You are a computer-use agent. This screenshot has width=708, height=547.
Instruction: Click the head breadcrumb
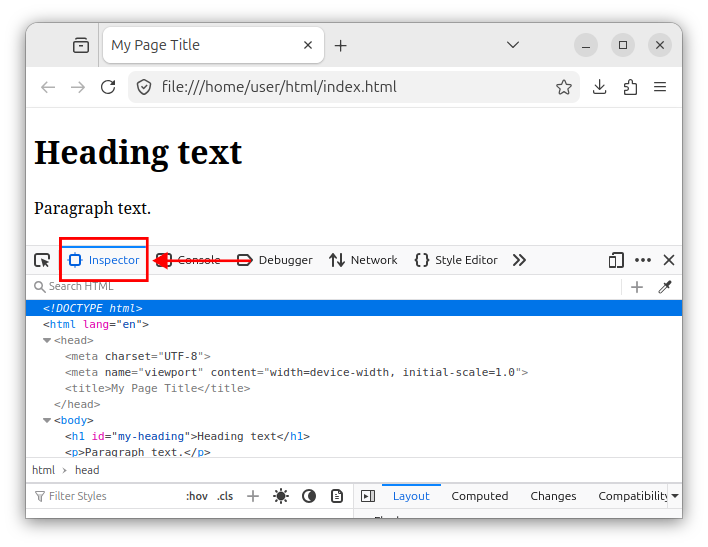point(87,470)
